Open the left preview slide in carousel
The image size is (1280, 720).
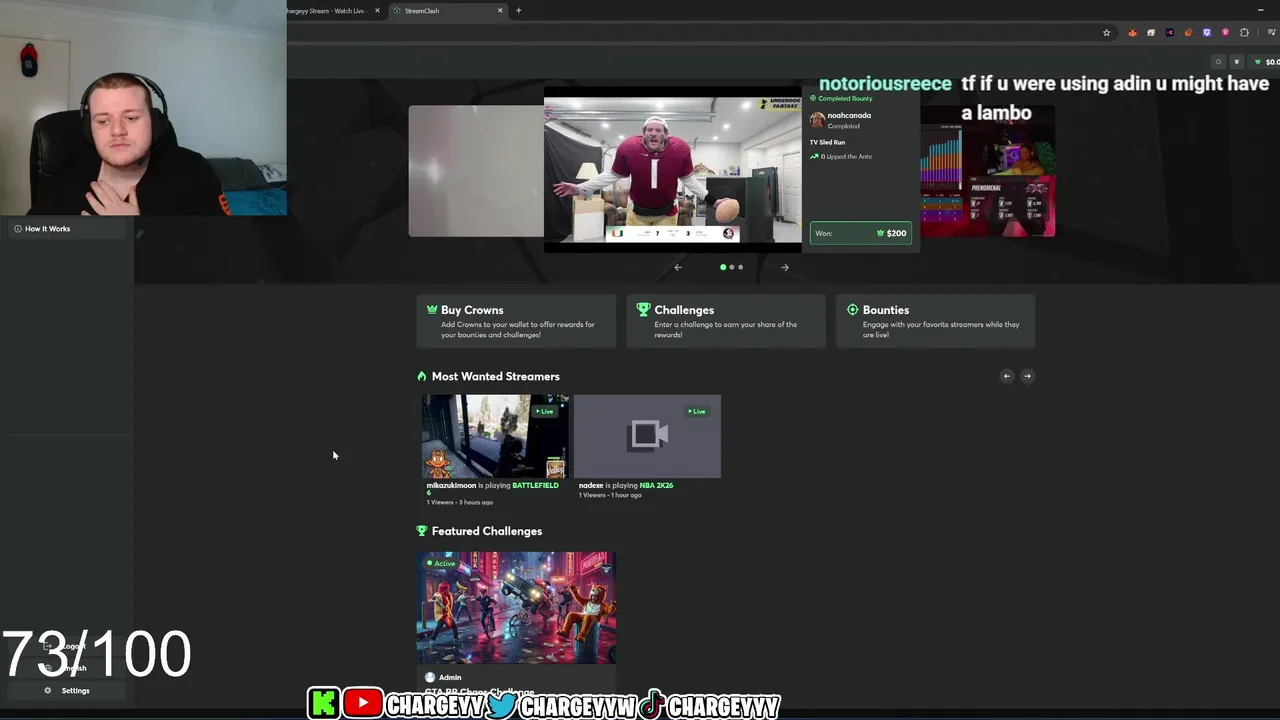click(x=476, y=171)
